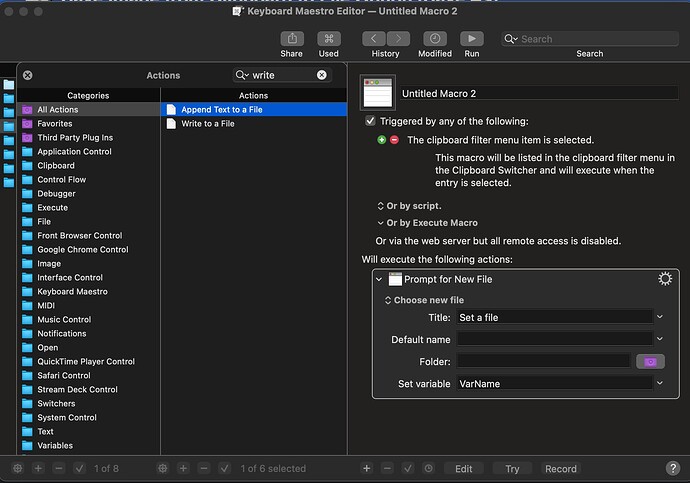Click the Edit button
The image size is (690, 483).
[463, 468]
